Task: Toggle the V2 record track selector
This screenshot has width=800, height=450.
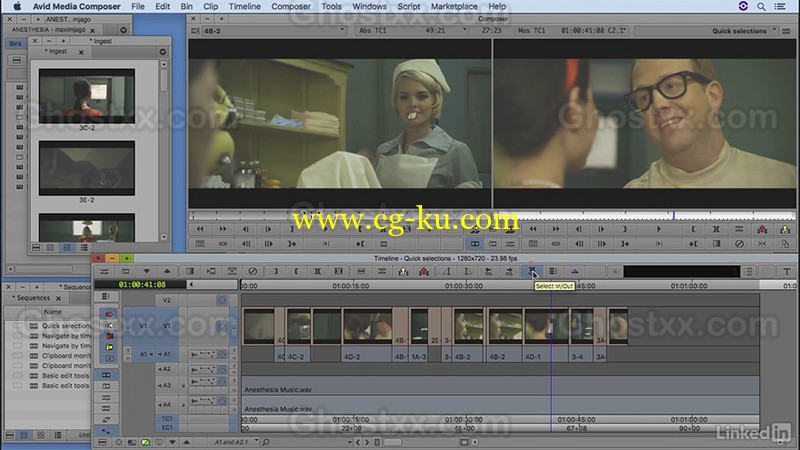Action: (x=166, y=300)
